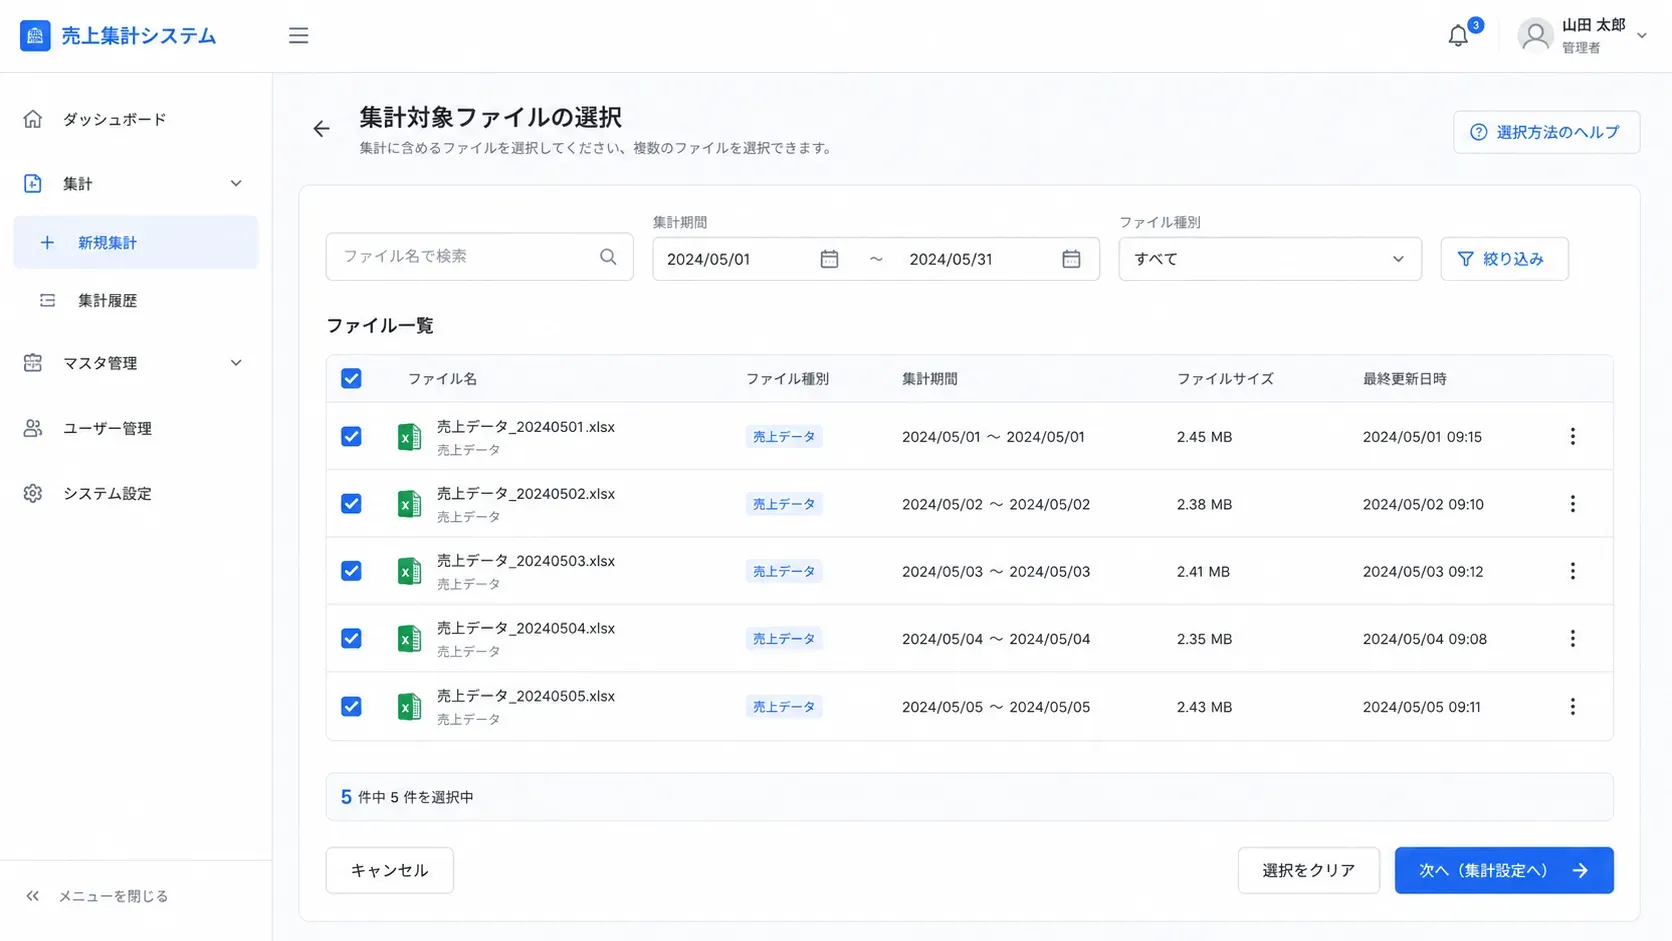Image resolution: width=1672 pixels, height=941 pixels.
Task: Go back with the left arrow icon
Action: coord(321,129)
